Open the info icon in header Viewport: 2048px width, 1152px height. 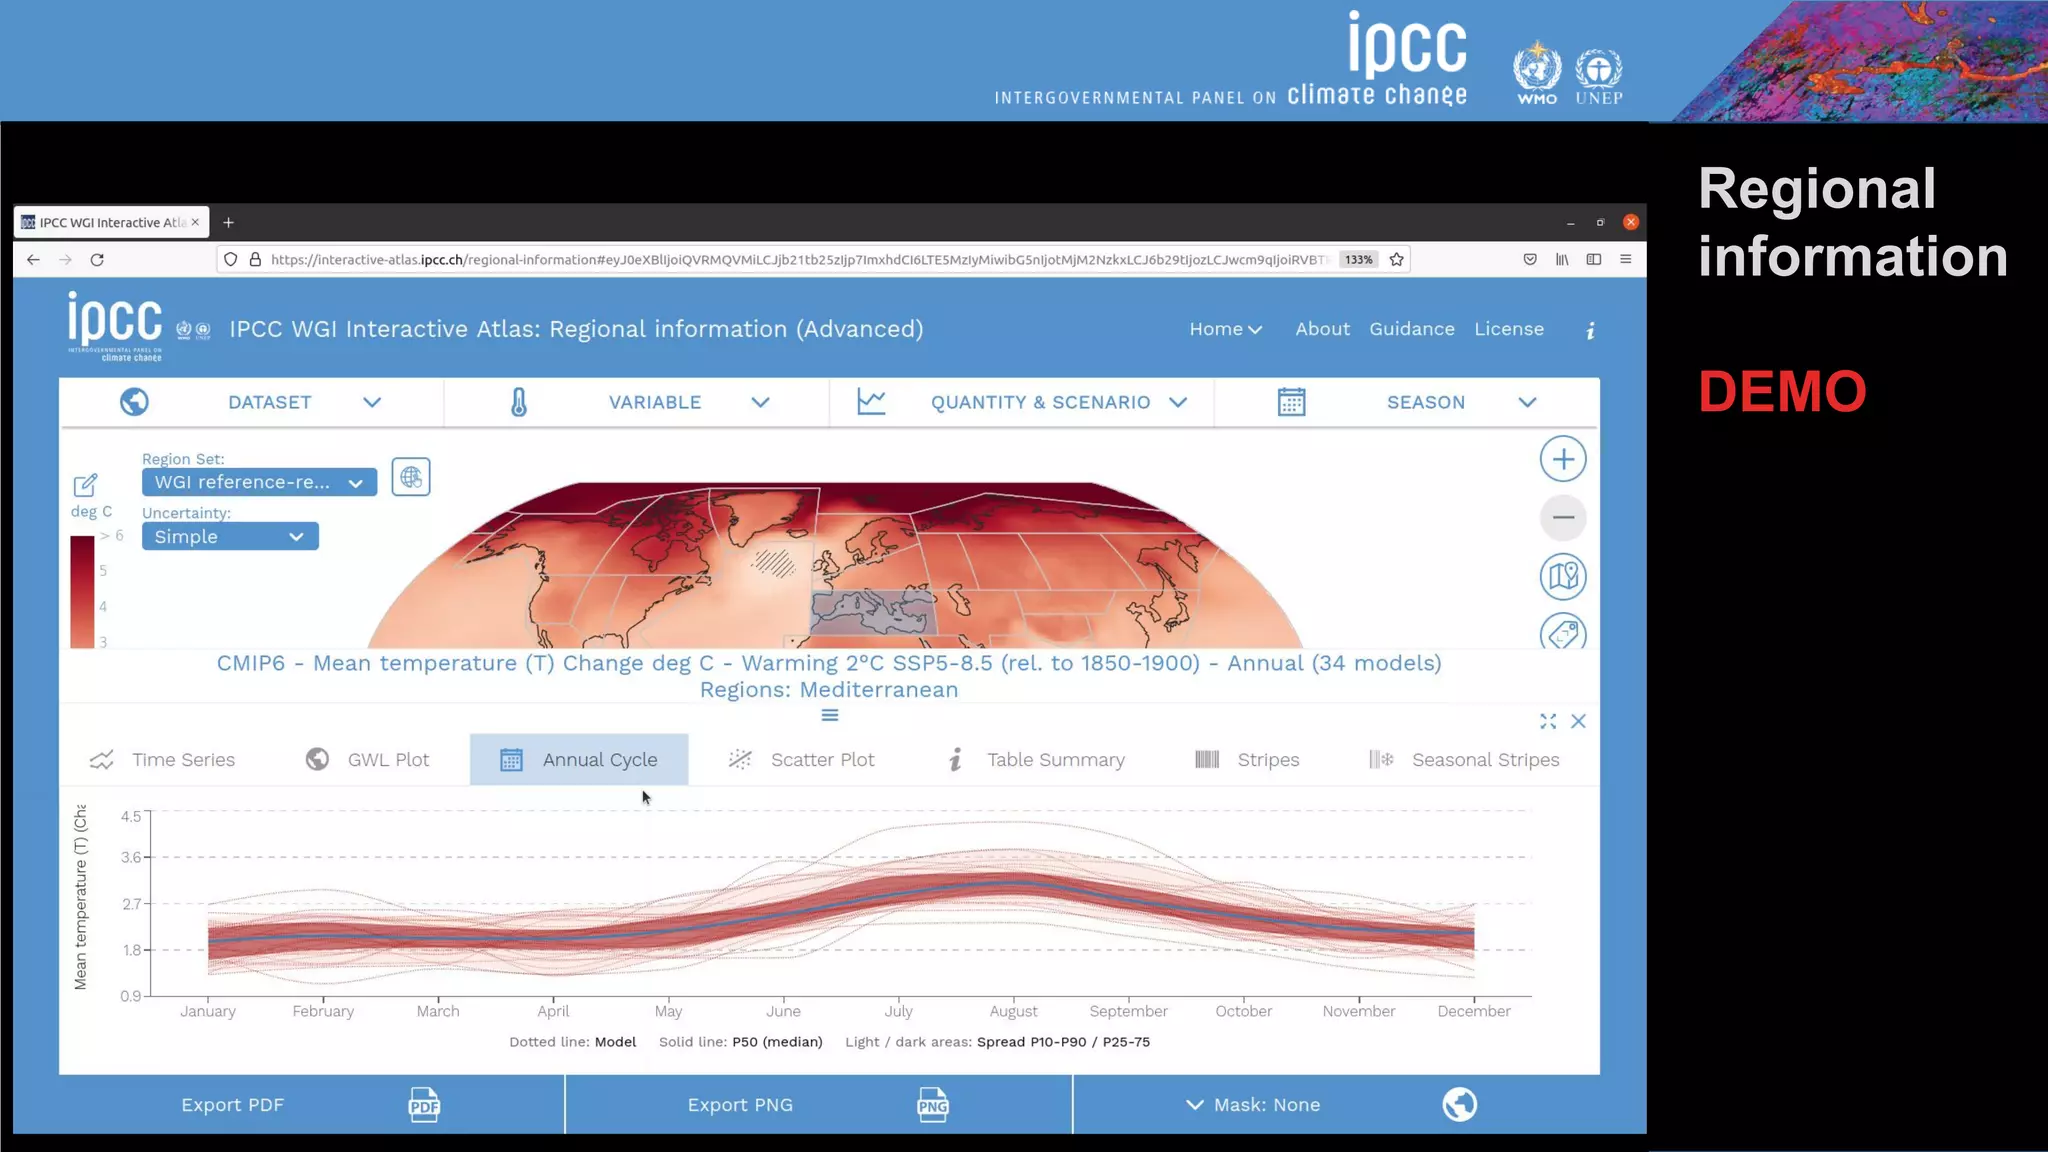(1590, 330)
